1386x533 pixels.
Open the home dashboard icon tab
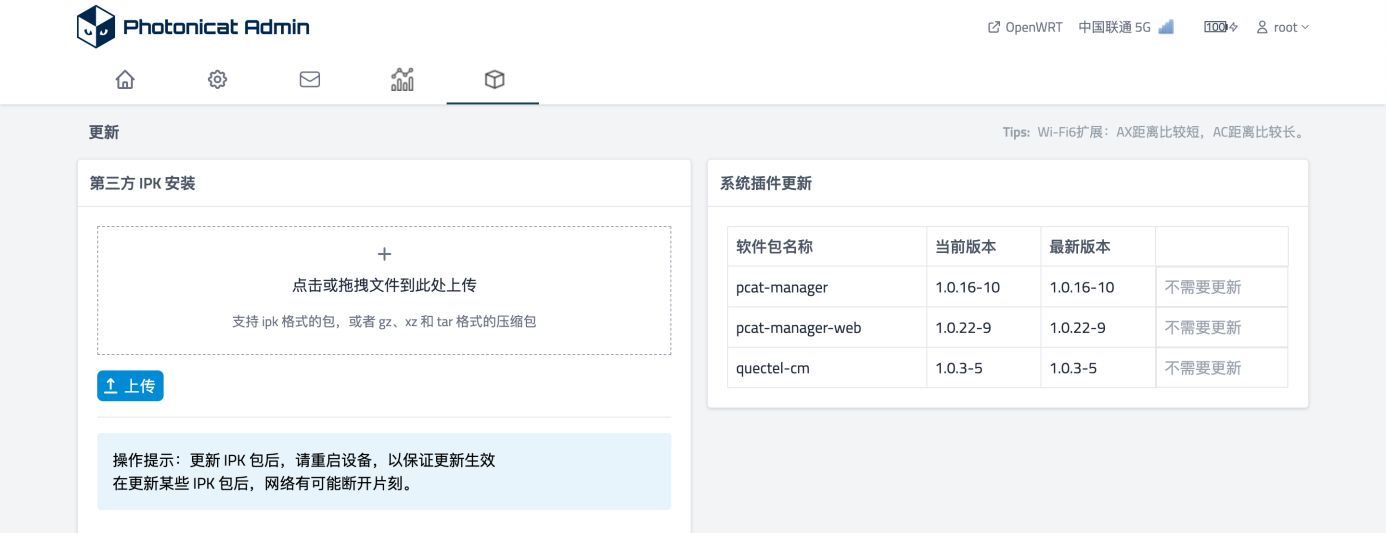coord(125,80)
